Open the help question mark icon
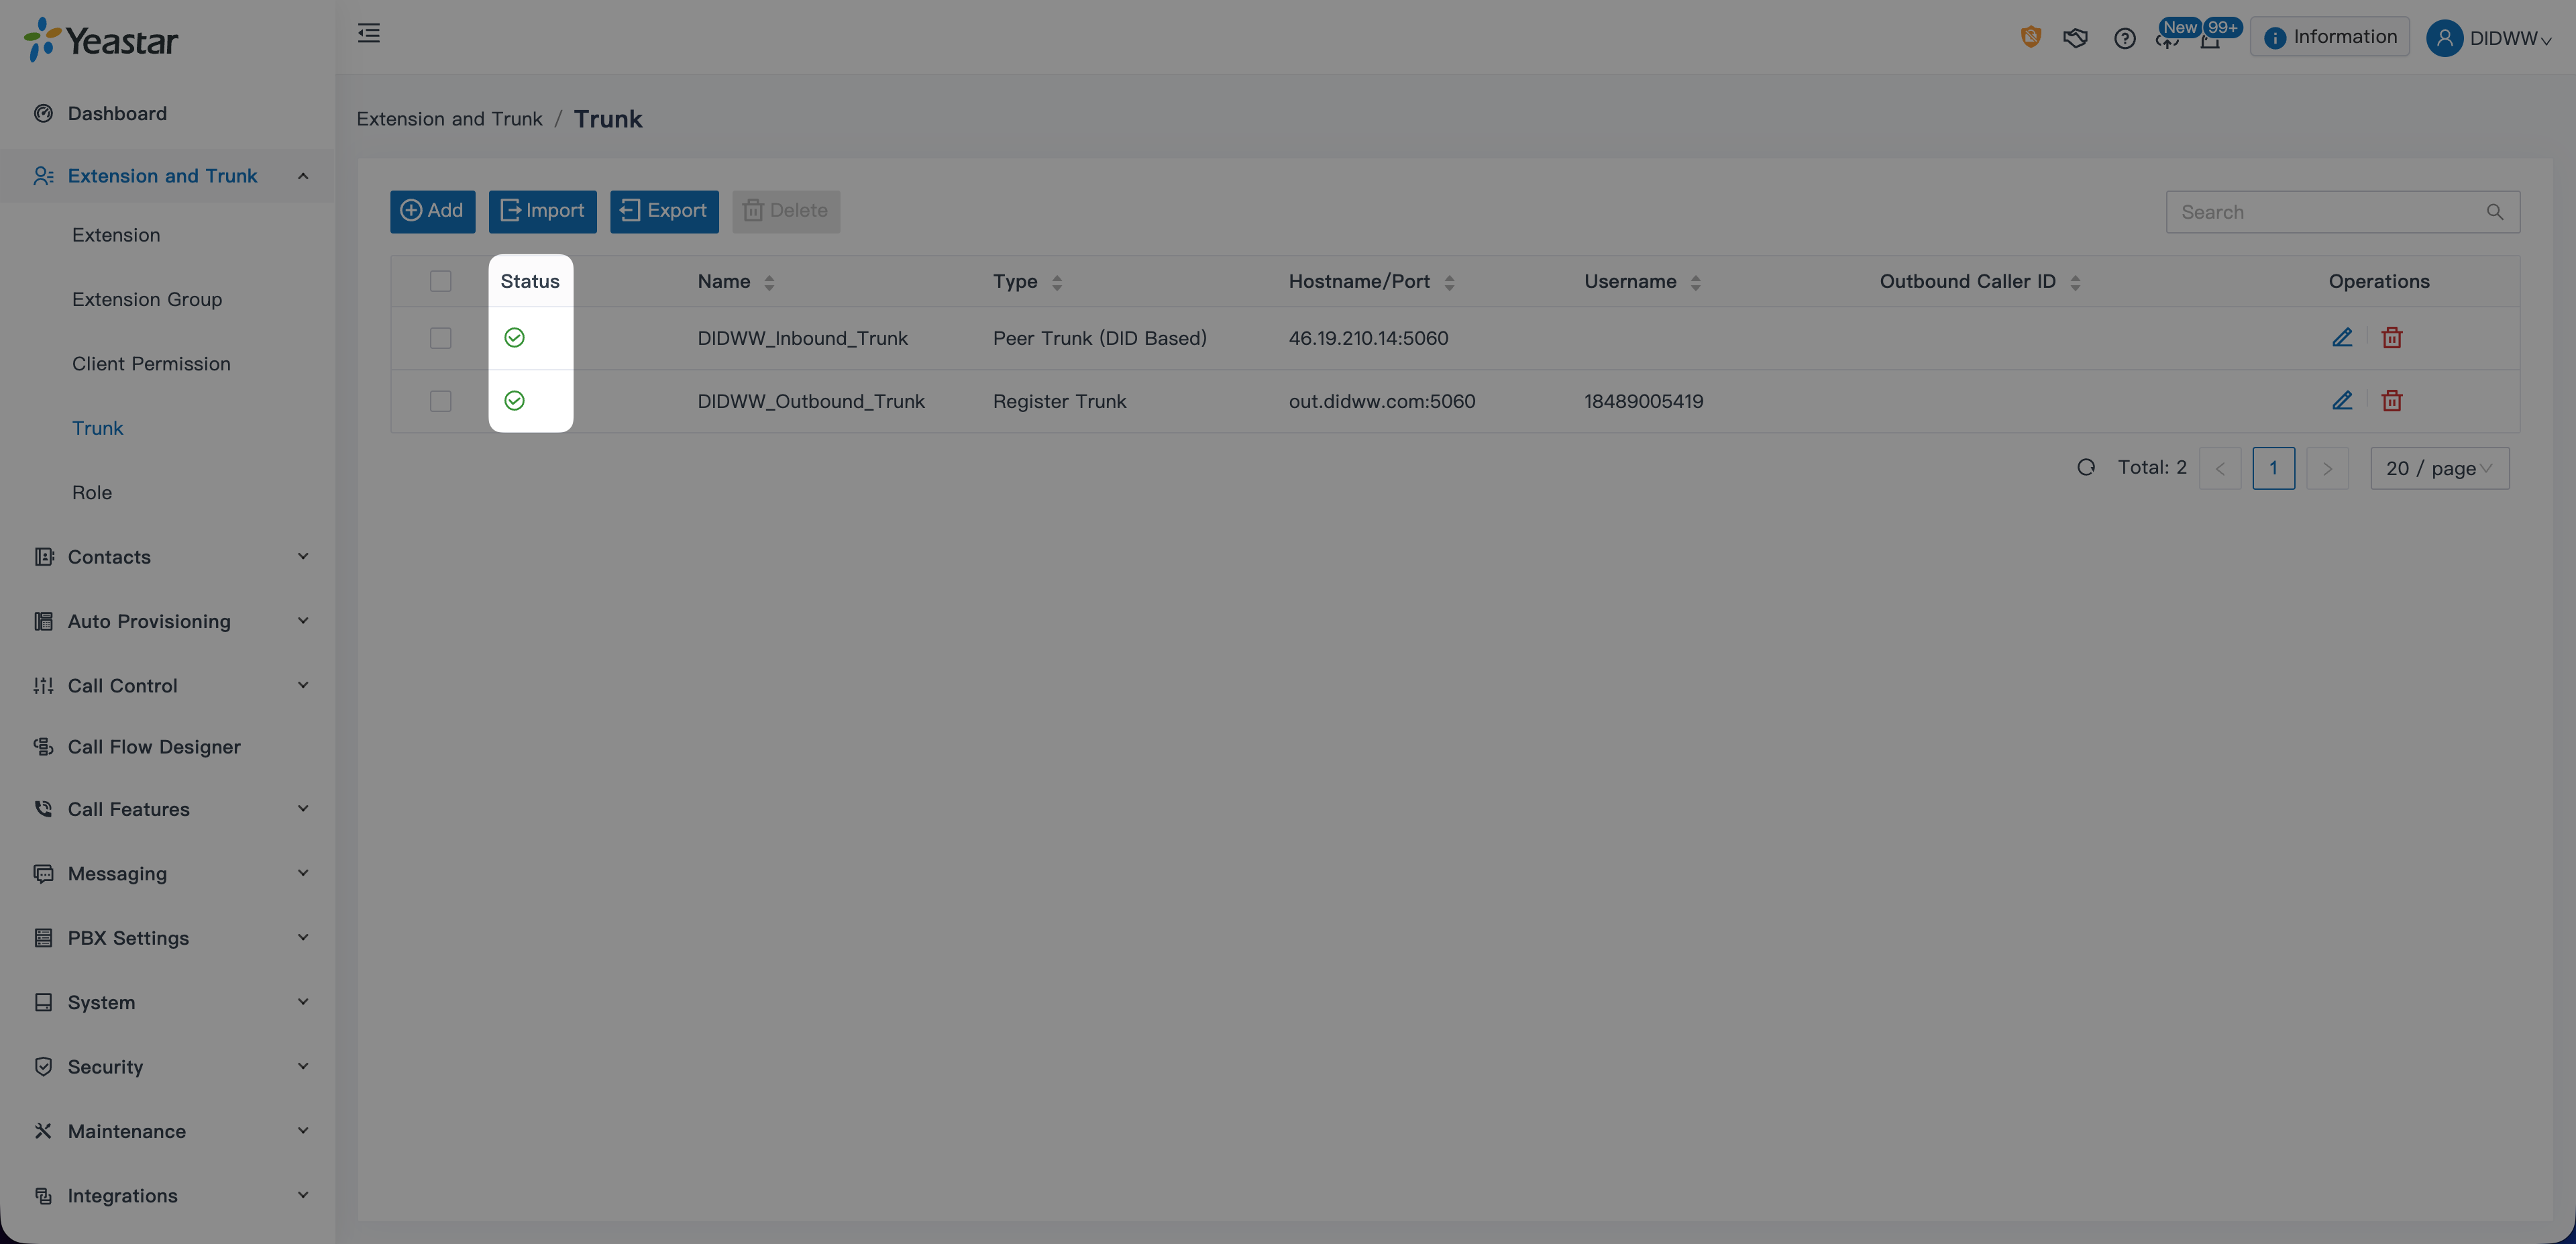The image size is (2576, 1244). tap(2124, 38)
